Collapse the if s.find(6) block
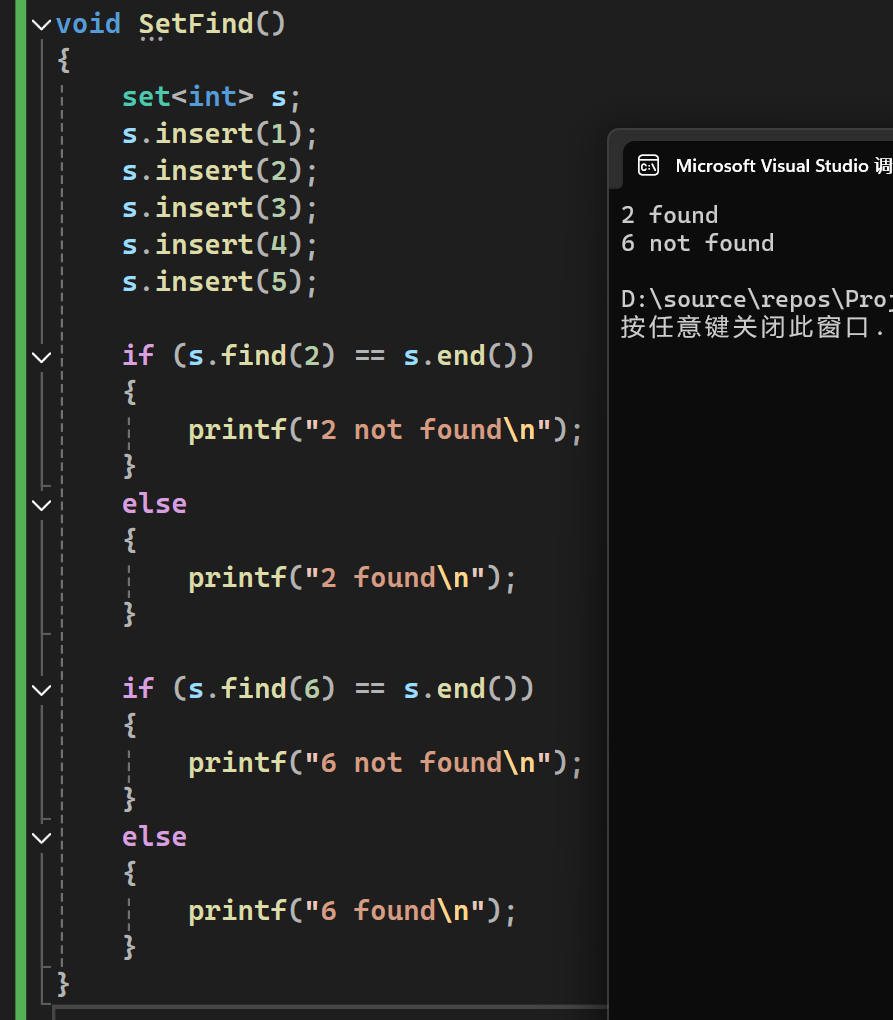The height and width of the screenshot is (1020, 893). (41, 689)
